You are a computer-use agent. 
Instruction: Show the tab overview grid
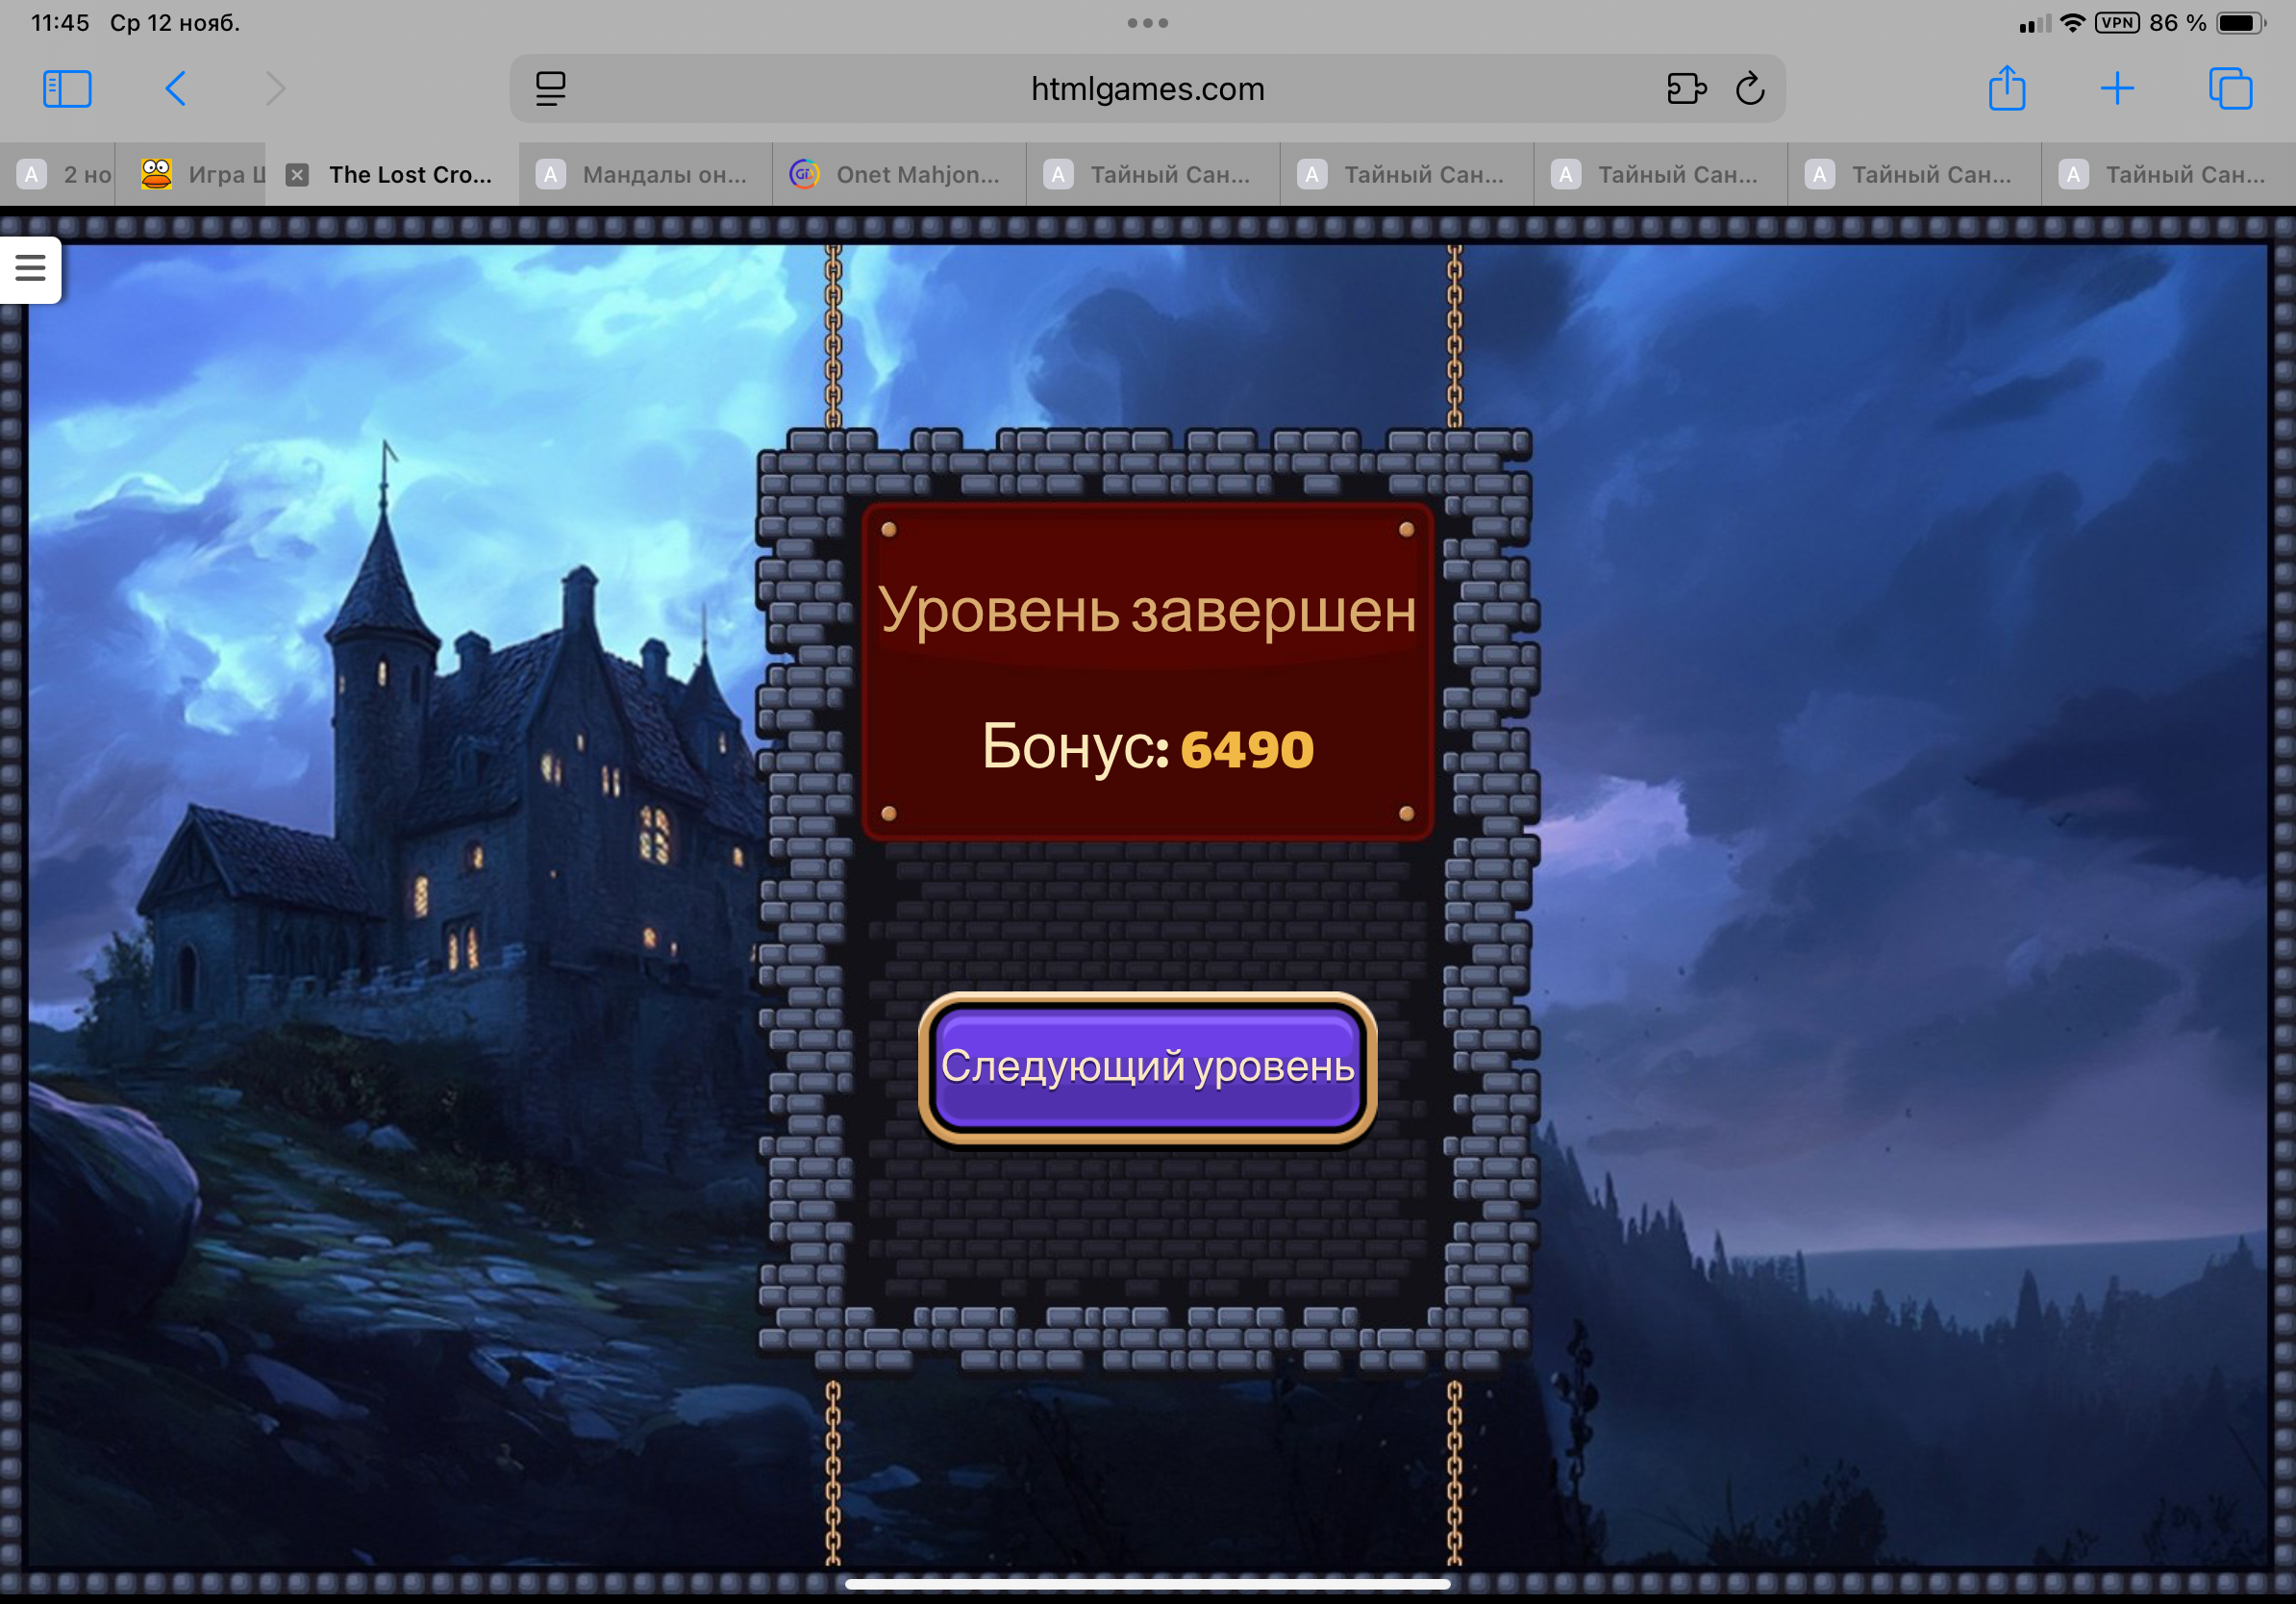click(x=2230, y=89)
